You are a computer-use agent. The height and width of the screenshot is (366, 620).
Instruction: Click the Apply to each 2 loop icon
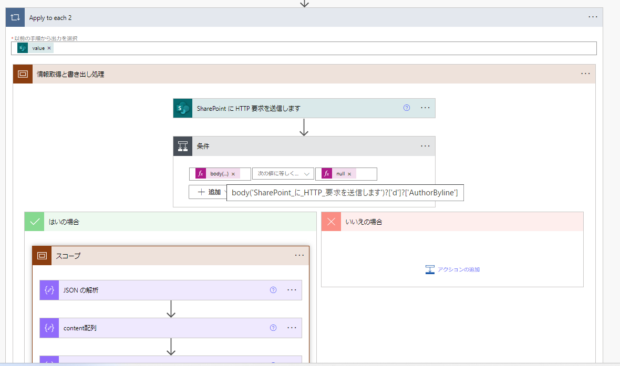(x=15, y=17)
